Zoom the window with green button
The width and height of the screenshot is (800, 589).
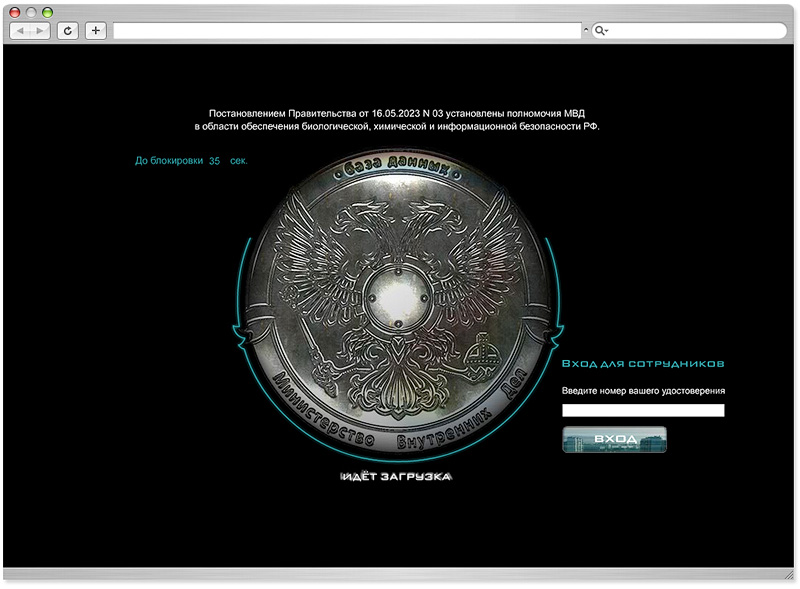pos(47,12)
